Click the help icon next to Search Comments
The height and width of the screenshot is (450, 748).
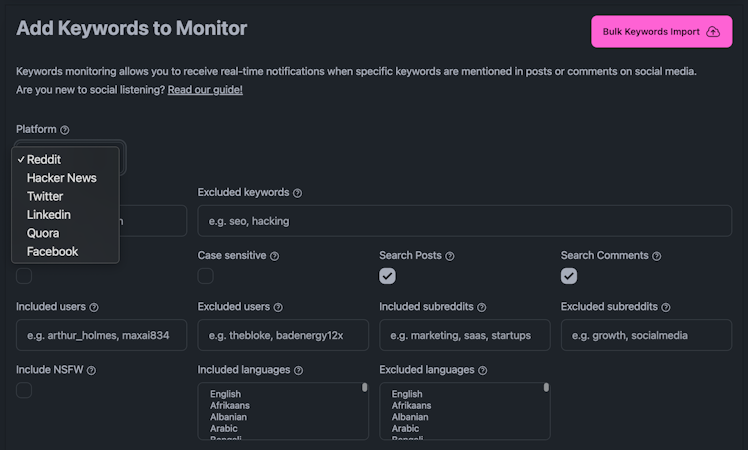point(656,256)
